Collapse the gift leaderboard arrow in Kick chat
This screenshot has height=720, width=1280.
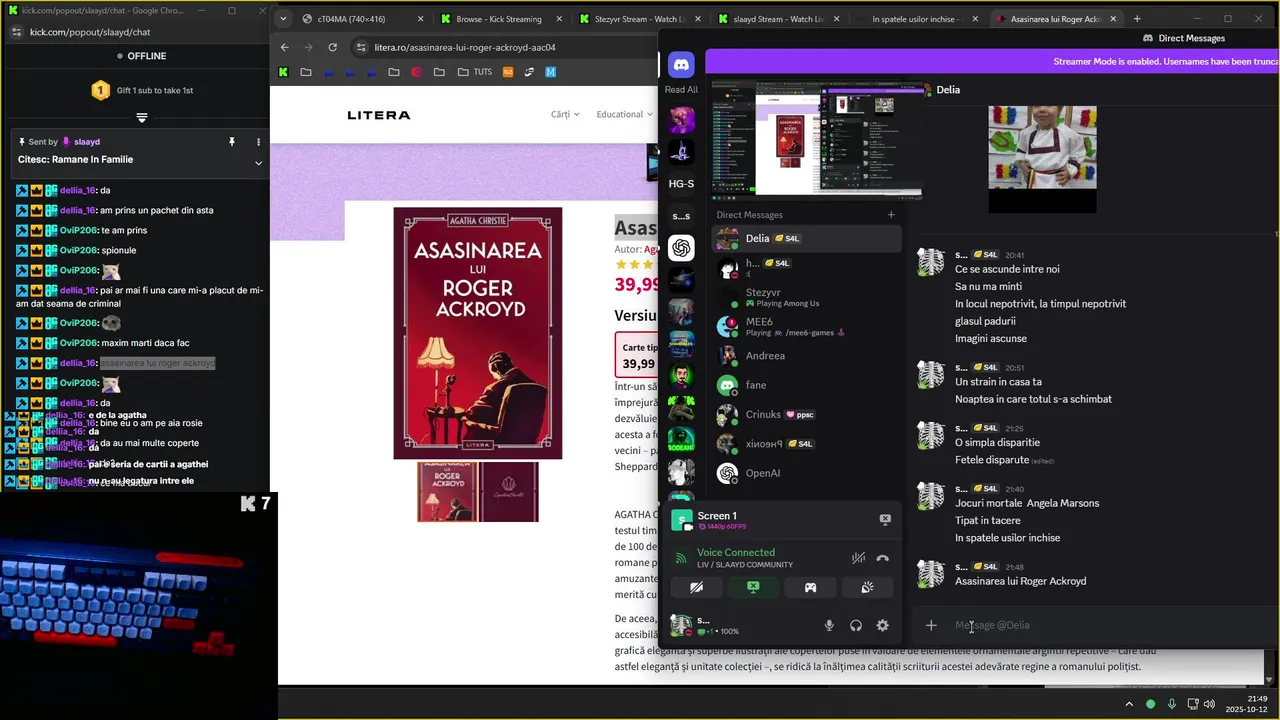coord(142,118)
